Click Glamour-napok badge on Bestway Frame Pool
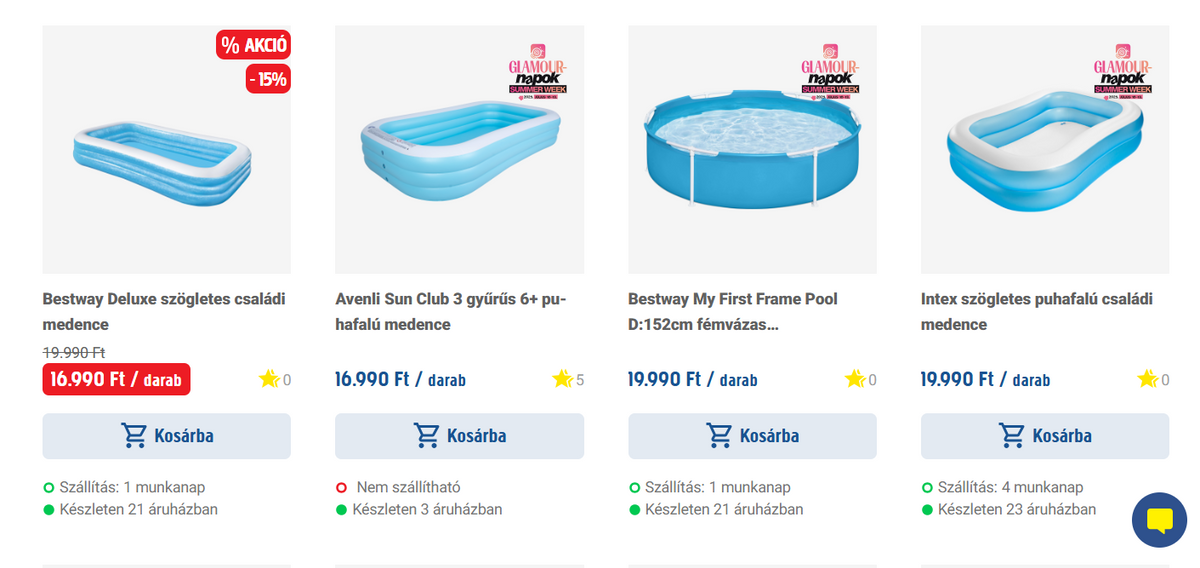The image size is (1200, 568). (x=830, y=70)
